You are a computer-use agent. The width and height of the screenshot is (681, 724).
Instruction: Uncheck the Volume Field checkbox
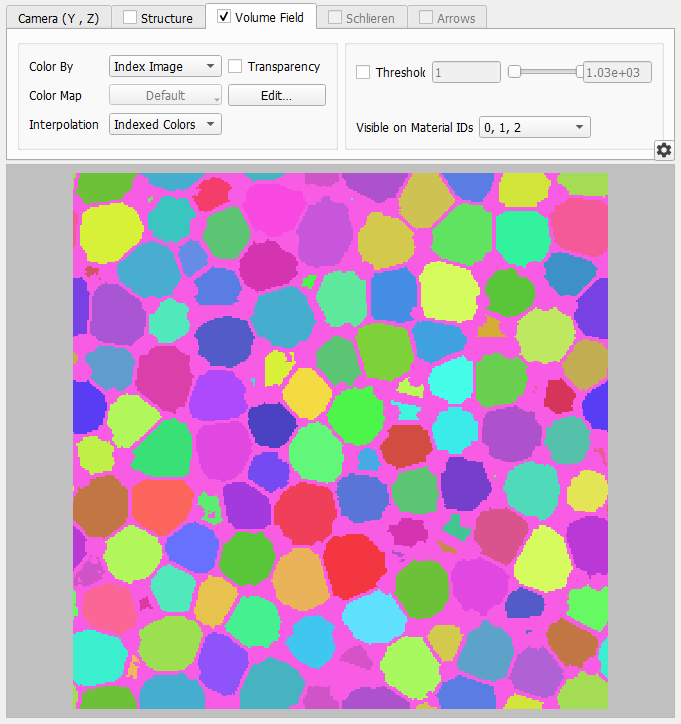point(224,17)
